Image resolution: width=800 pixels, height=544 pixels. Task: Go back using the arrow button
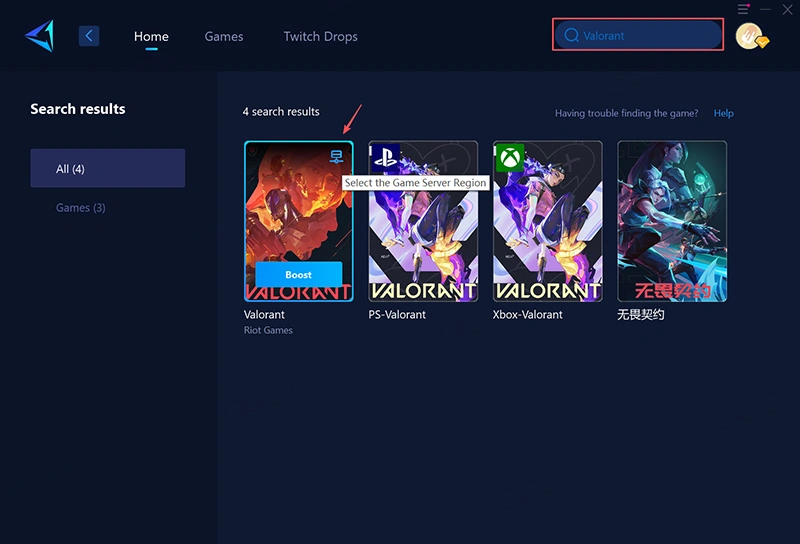[89, 36]
